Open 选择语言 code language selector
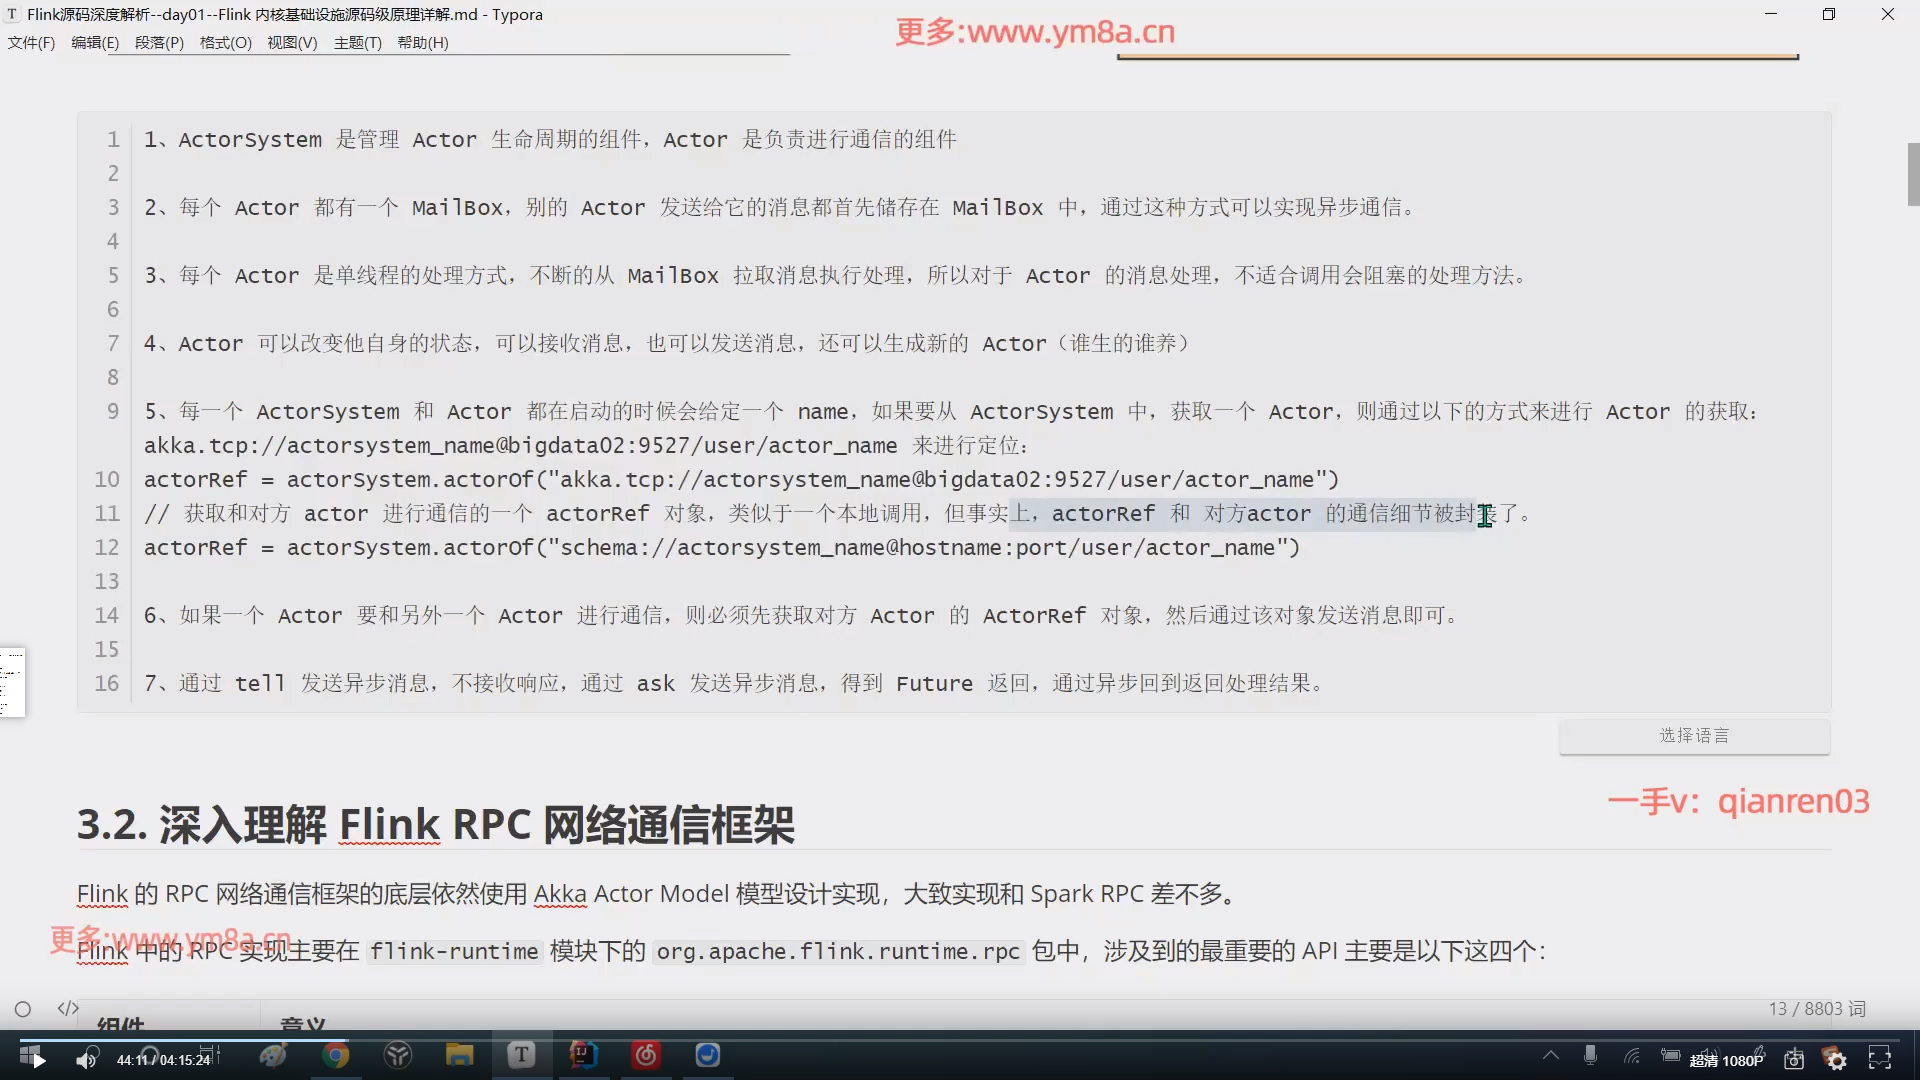1920x1080 pixels. click(x=1694, y=736)
